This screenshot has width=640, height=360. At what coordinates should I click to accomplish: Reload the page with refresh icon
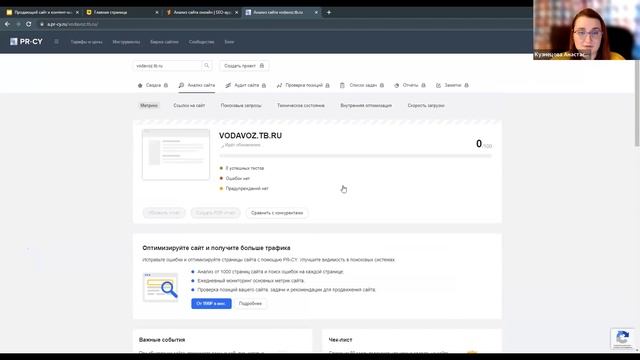click(29, 24)
